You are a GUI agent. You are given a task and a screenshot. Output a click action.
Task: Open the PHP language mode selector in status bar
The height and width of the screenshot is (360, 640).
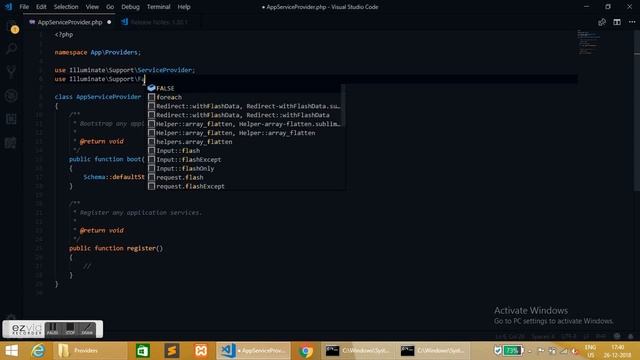pos(600,337)
